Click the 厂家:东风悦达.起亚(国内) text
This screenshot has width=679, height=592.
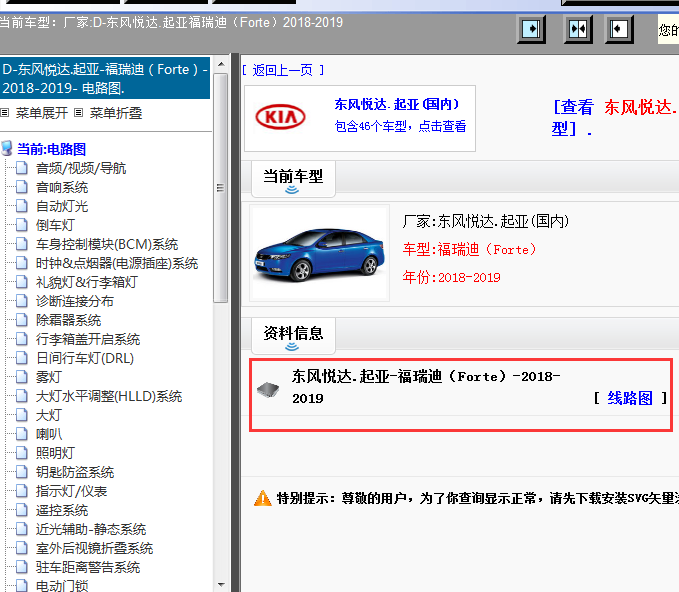tap(485, 221)
